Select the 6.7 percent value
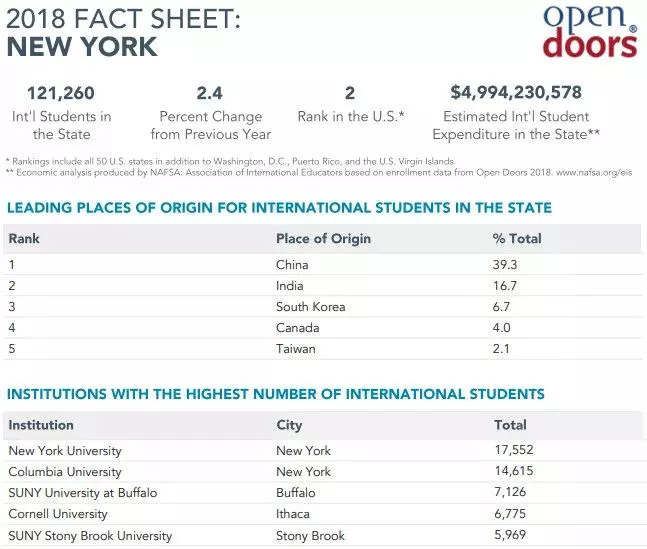Viewport: 647px width, 549px height. [x=501, y=307]
